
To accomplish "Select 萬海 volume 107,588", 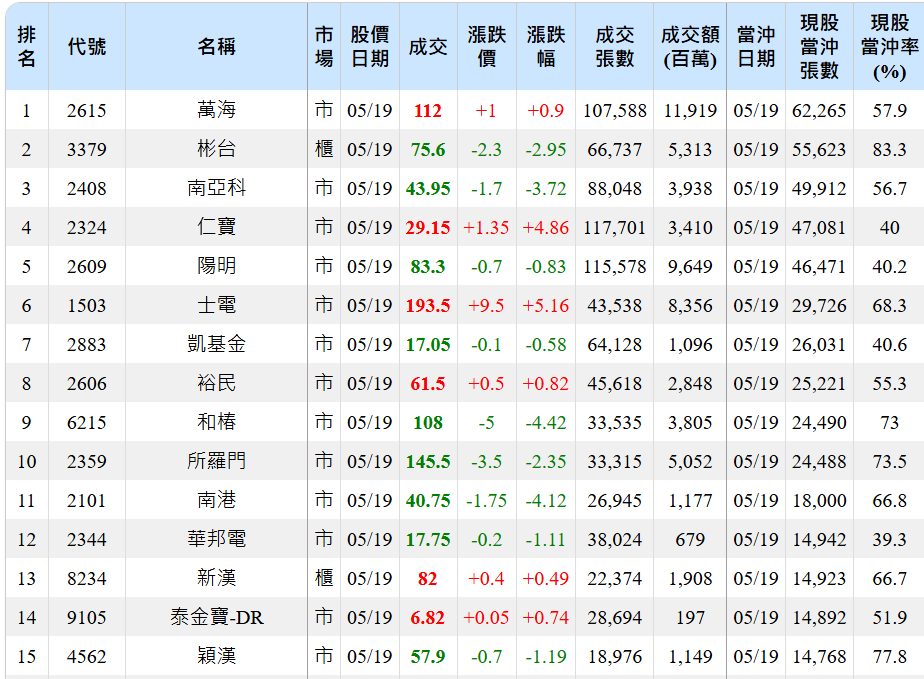I will point(615,110).
